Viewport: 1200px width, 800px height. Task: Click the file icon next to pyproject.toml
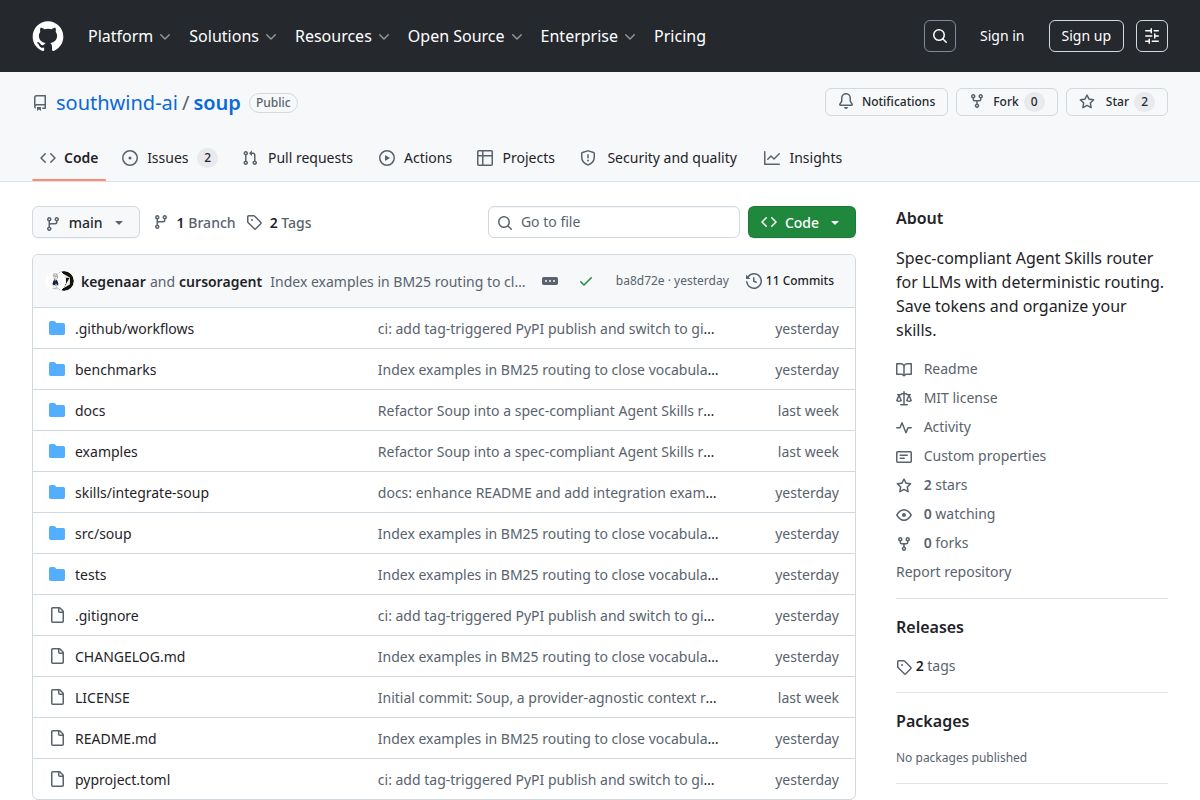[57, 780]
